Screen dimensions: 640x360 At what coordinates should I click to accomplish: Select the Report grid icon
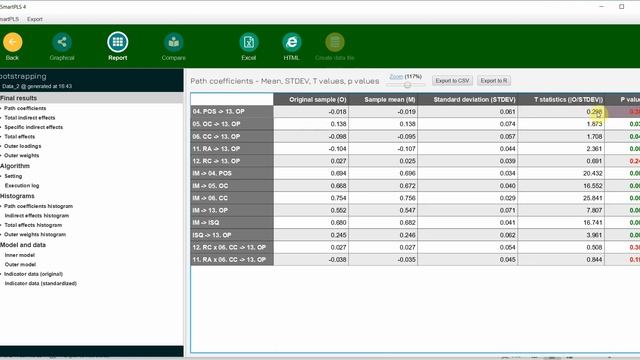click(x=118, y=42)
